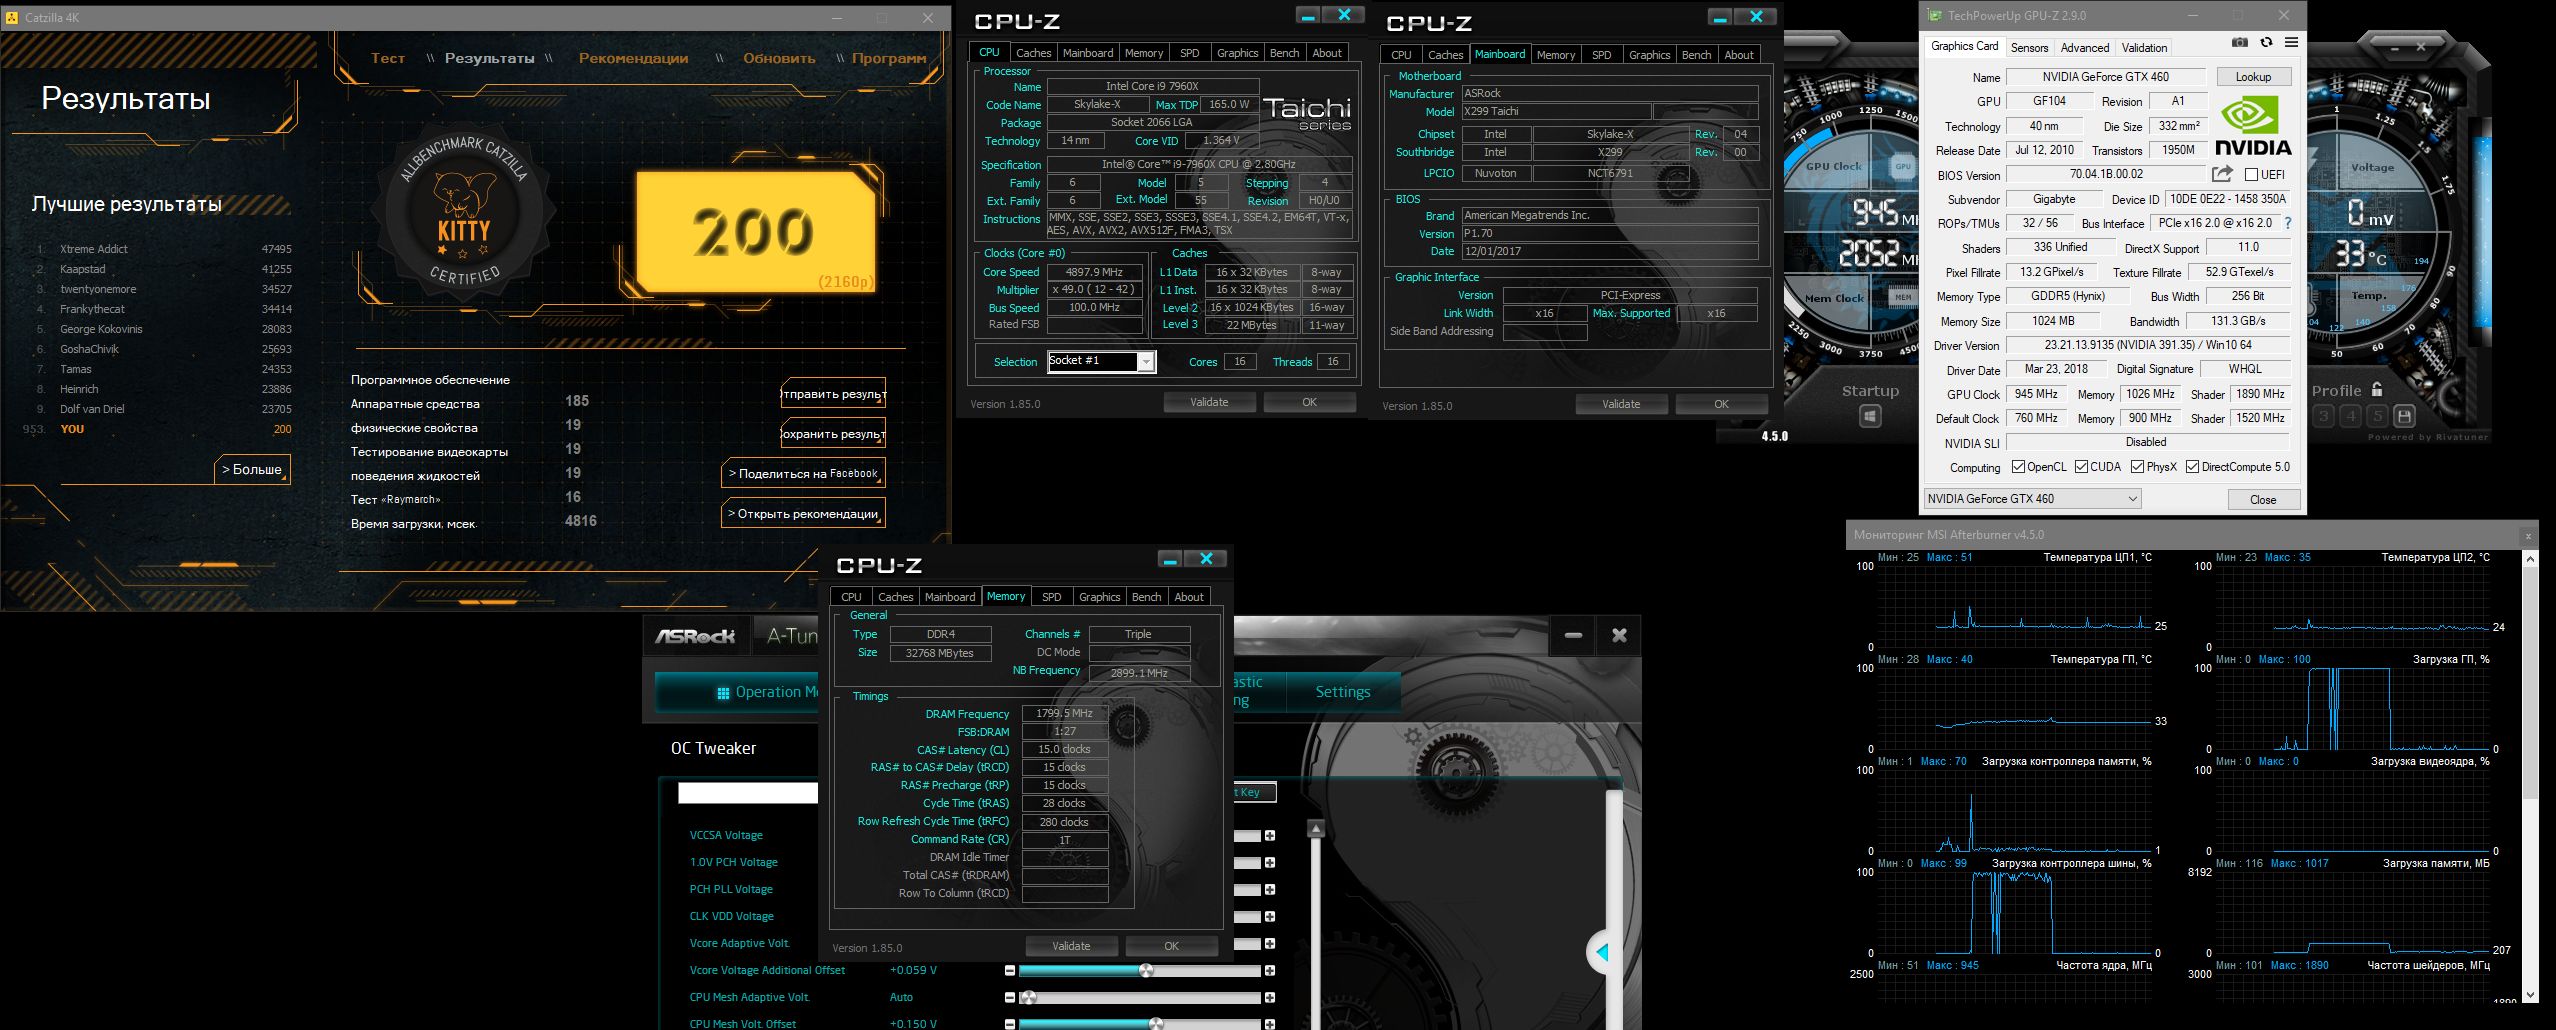Viewport: 2556px width, 1030px height.
Task: Open the NVIDIA GeForce GTX 460 device dropdown
Action: coord(2033,499)
